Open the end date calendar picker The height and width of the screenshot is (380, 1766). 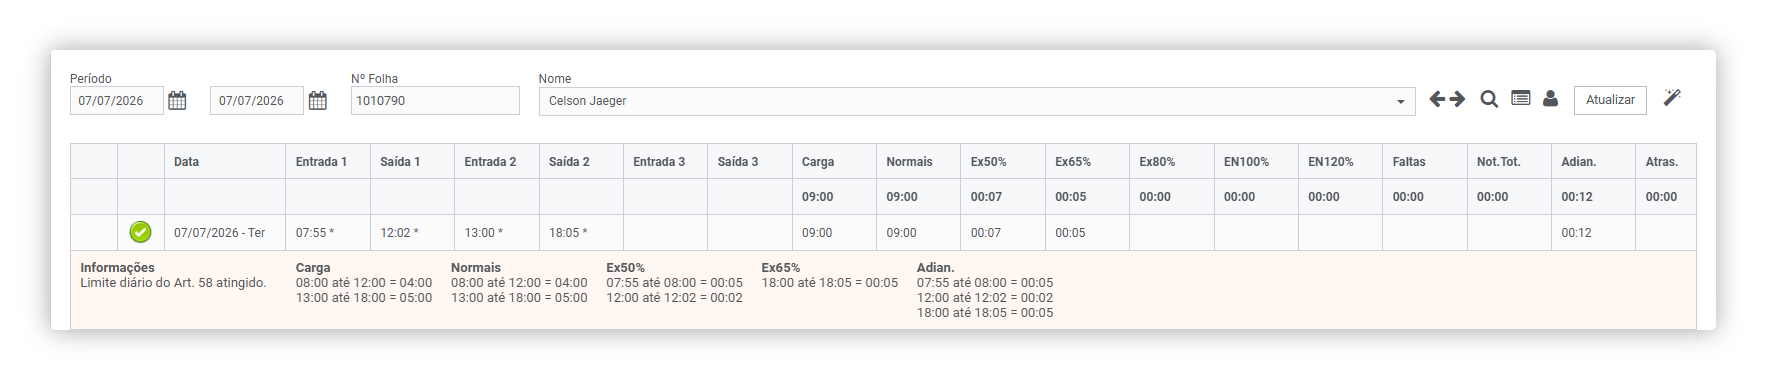pyautogui.click(x=318, y=100)
